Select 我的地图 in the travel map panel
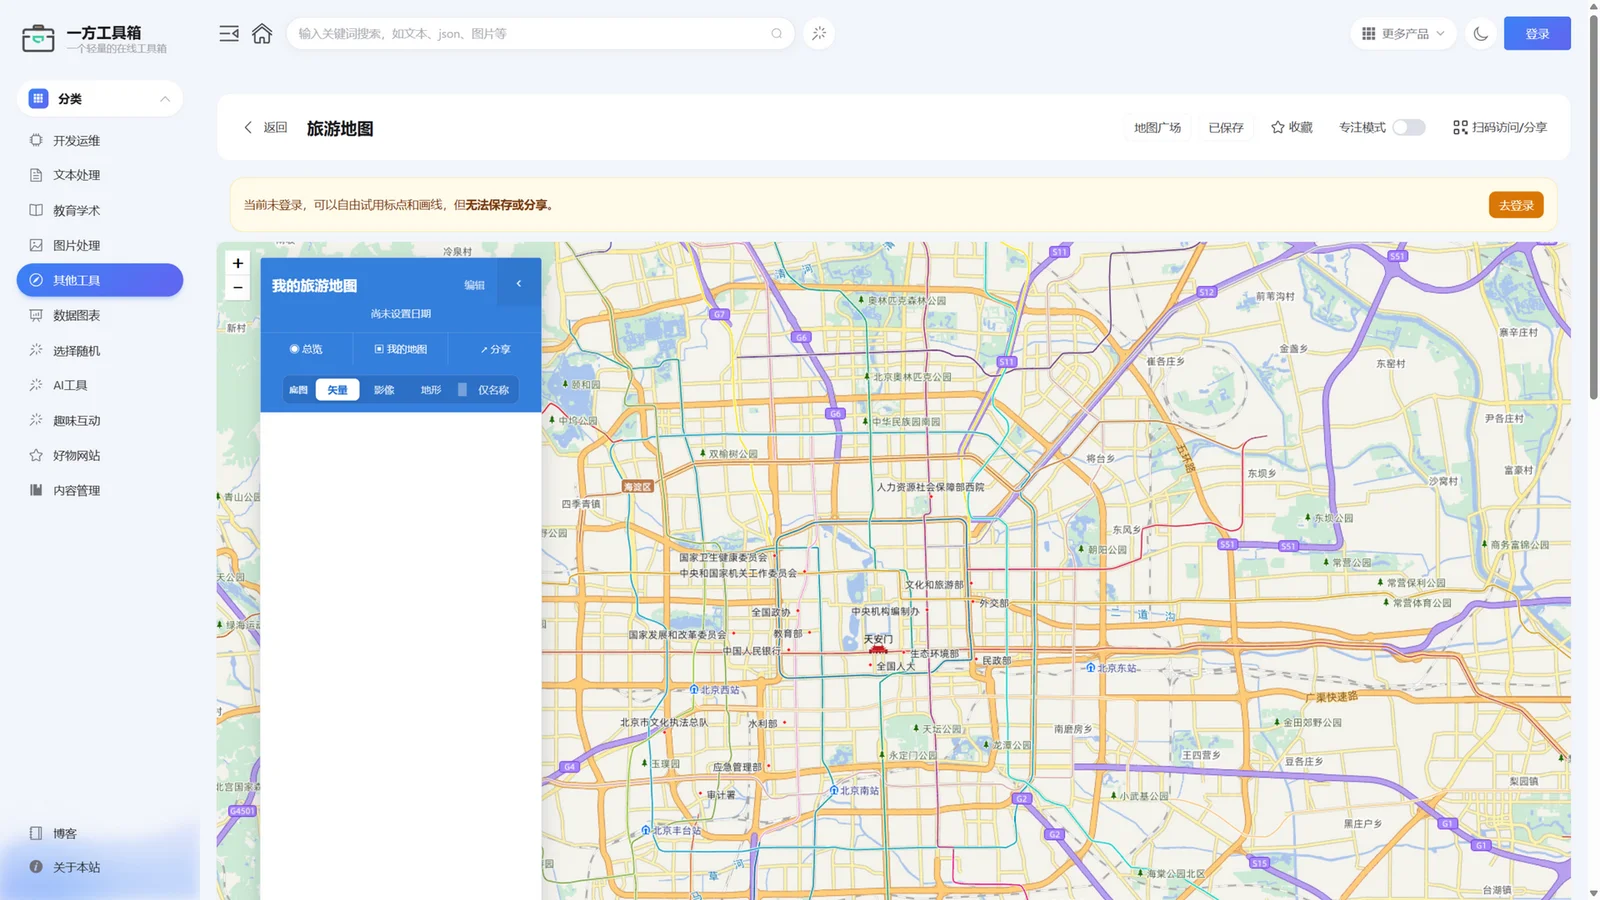This screenshot has height=900, width=1600. 400,349
